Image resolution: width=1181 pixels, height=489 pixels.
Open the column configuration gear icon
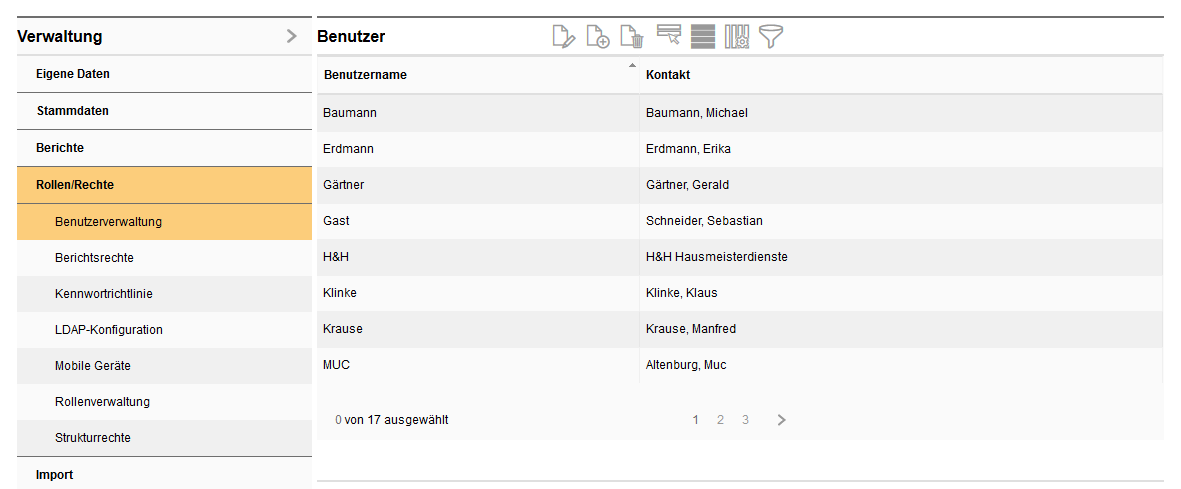[737, 37]
